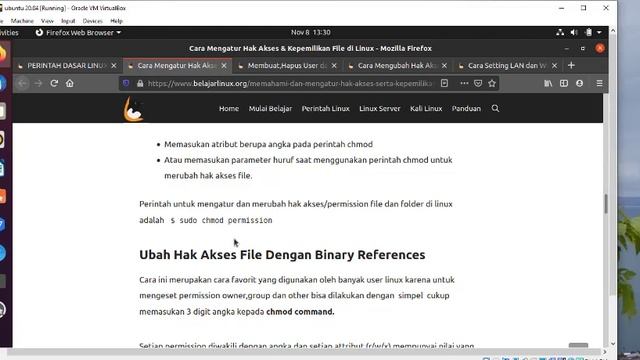Click the belajarlinux site logo

133,109
